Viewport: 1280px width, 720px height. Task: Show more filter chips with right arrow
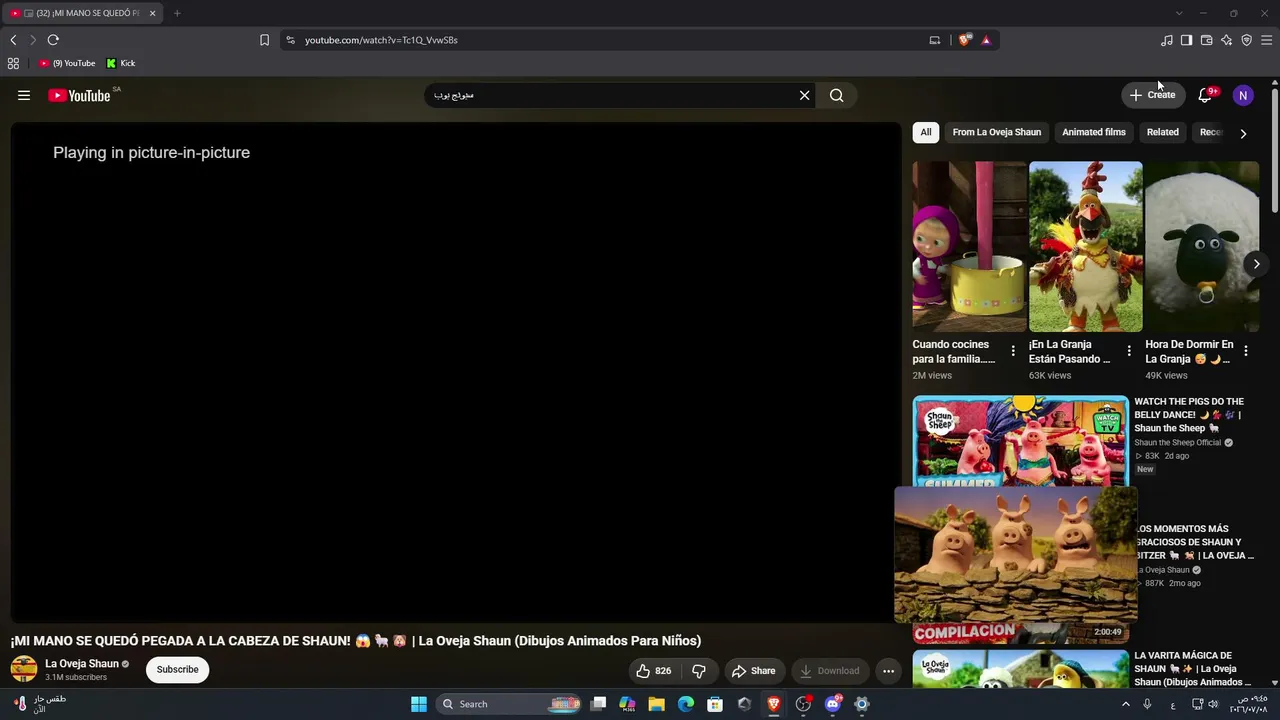pos(1243,133)
